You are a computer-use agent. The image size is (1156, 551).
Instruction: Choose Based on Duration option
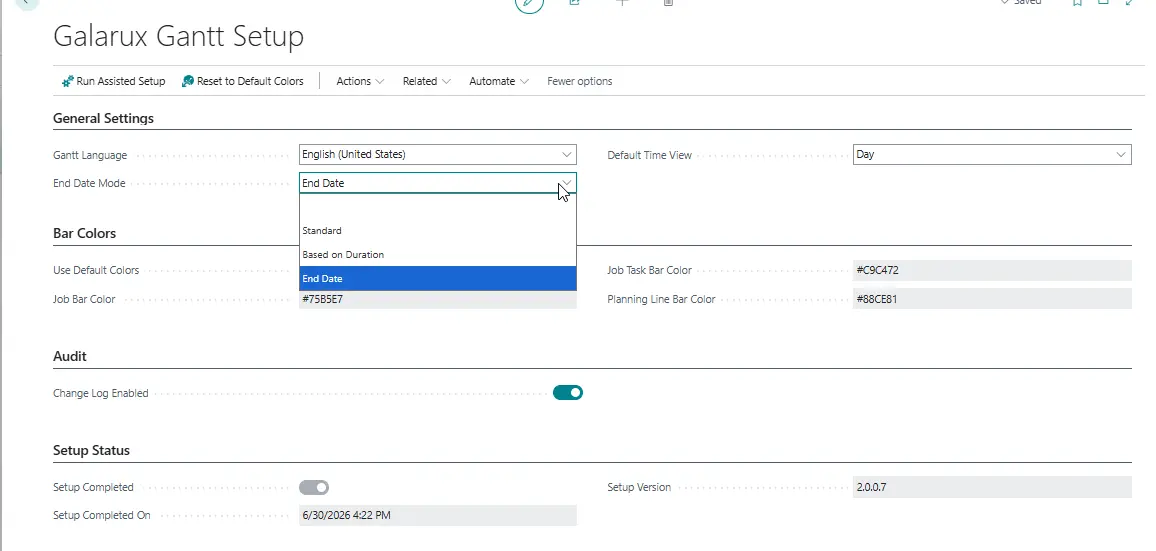coord(437,254)
